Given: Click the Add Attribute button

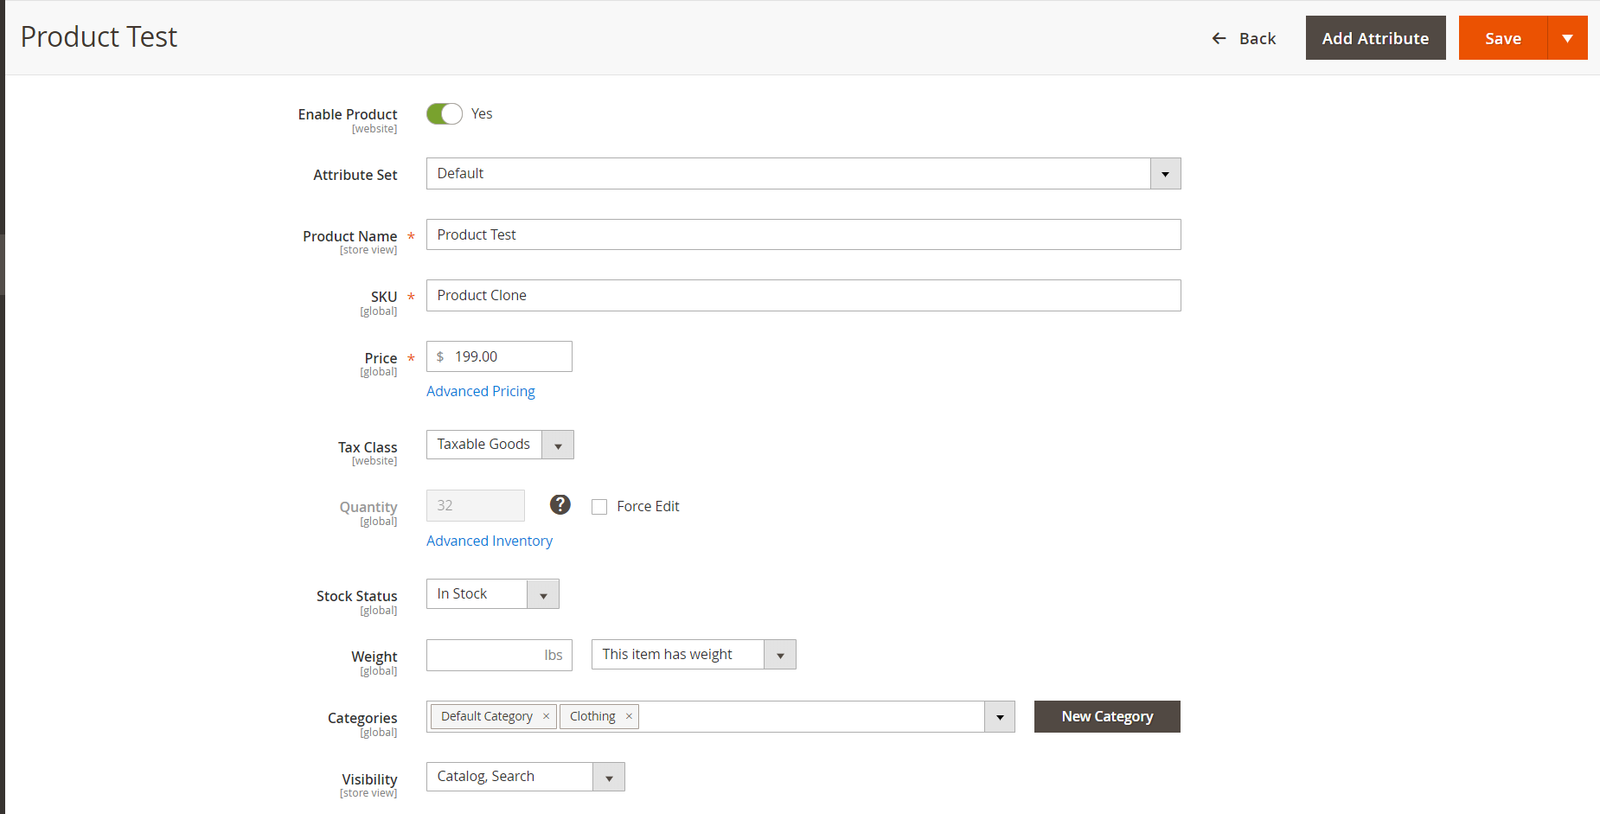Looking at the screenshot, I should [1375, 38].
